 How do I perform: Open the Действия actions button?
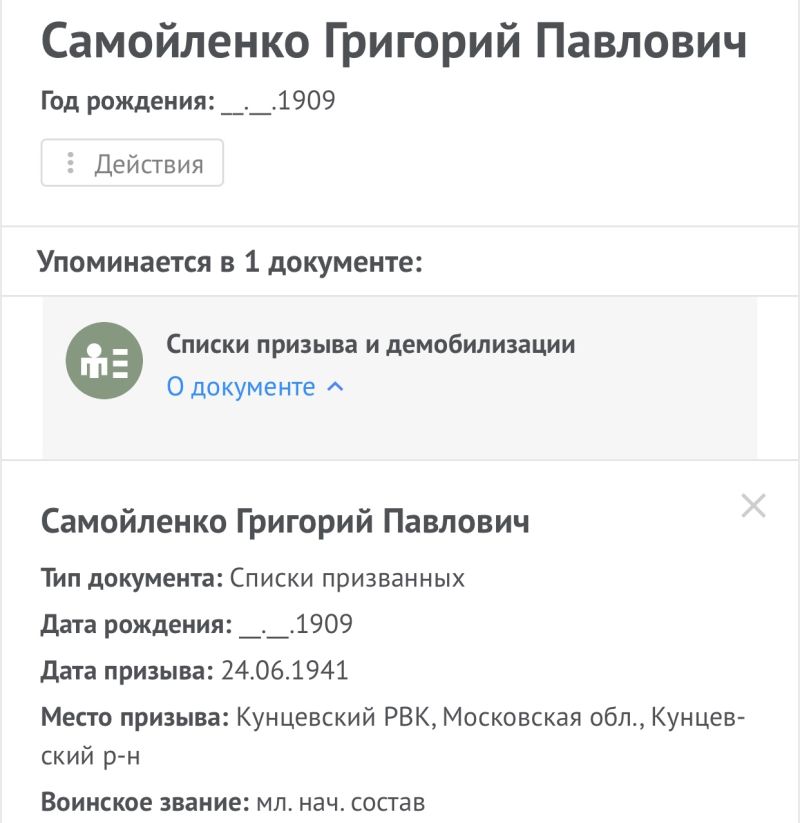[132, 163]
